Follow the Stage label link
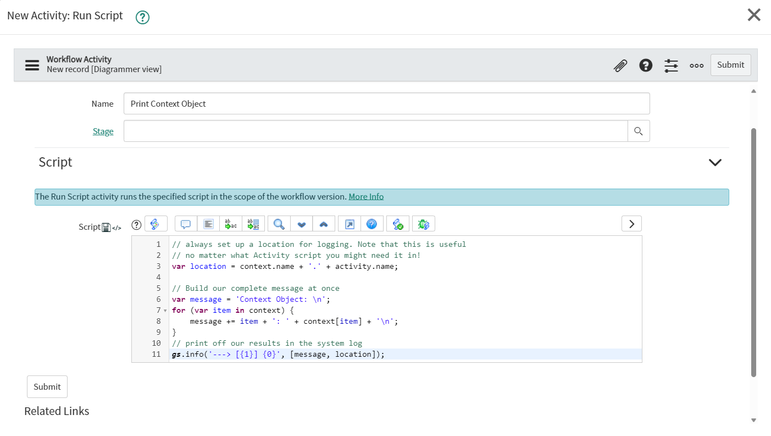771x436 pixels. 103,131
